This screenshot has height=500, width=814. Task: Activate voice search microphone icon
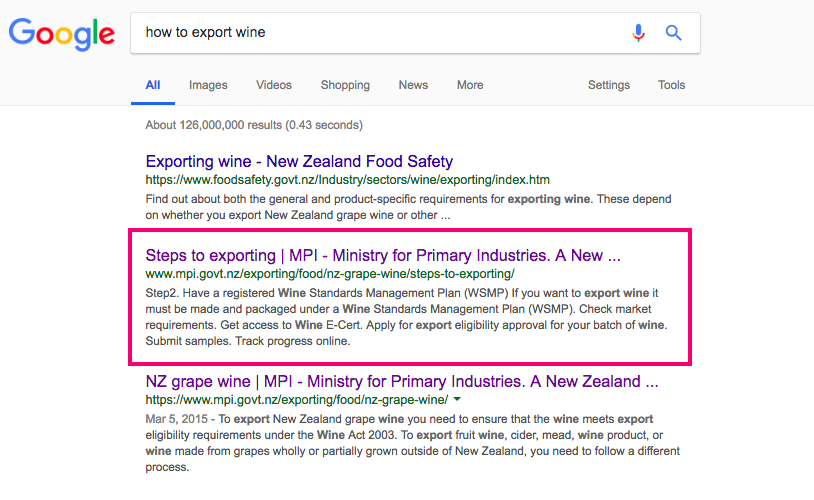[x=638, y=33]
